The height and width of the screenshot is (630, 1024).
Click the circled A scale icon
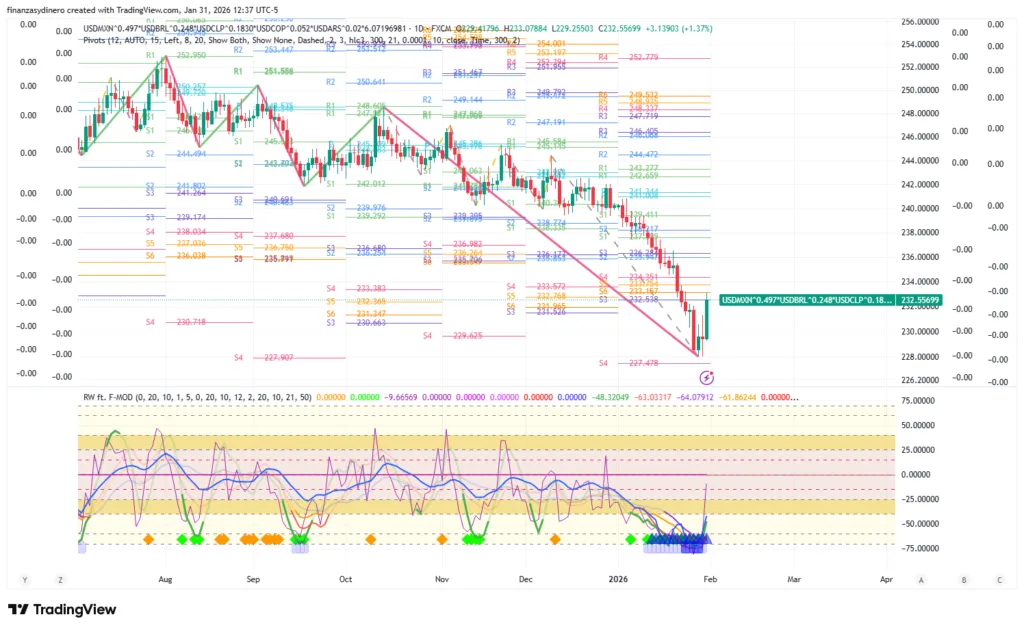tap(932, 579)
